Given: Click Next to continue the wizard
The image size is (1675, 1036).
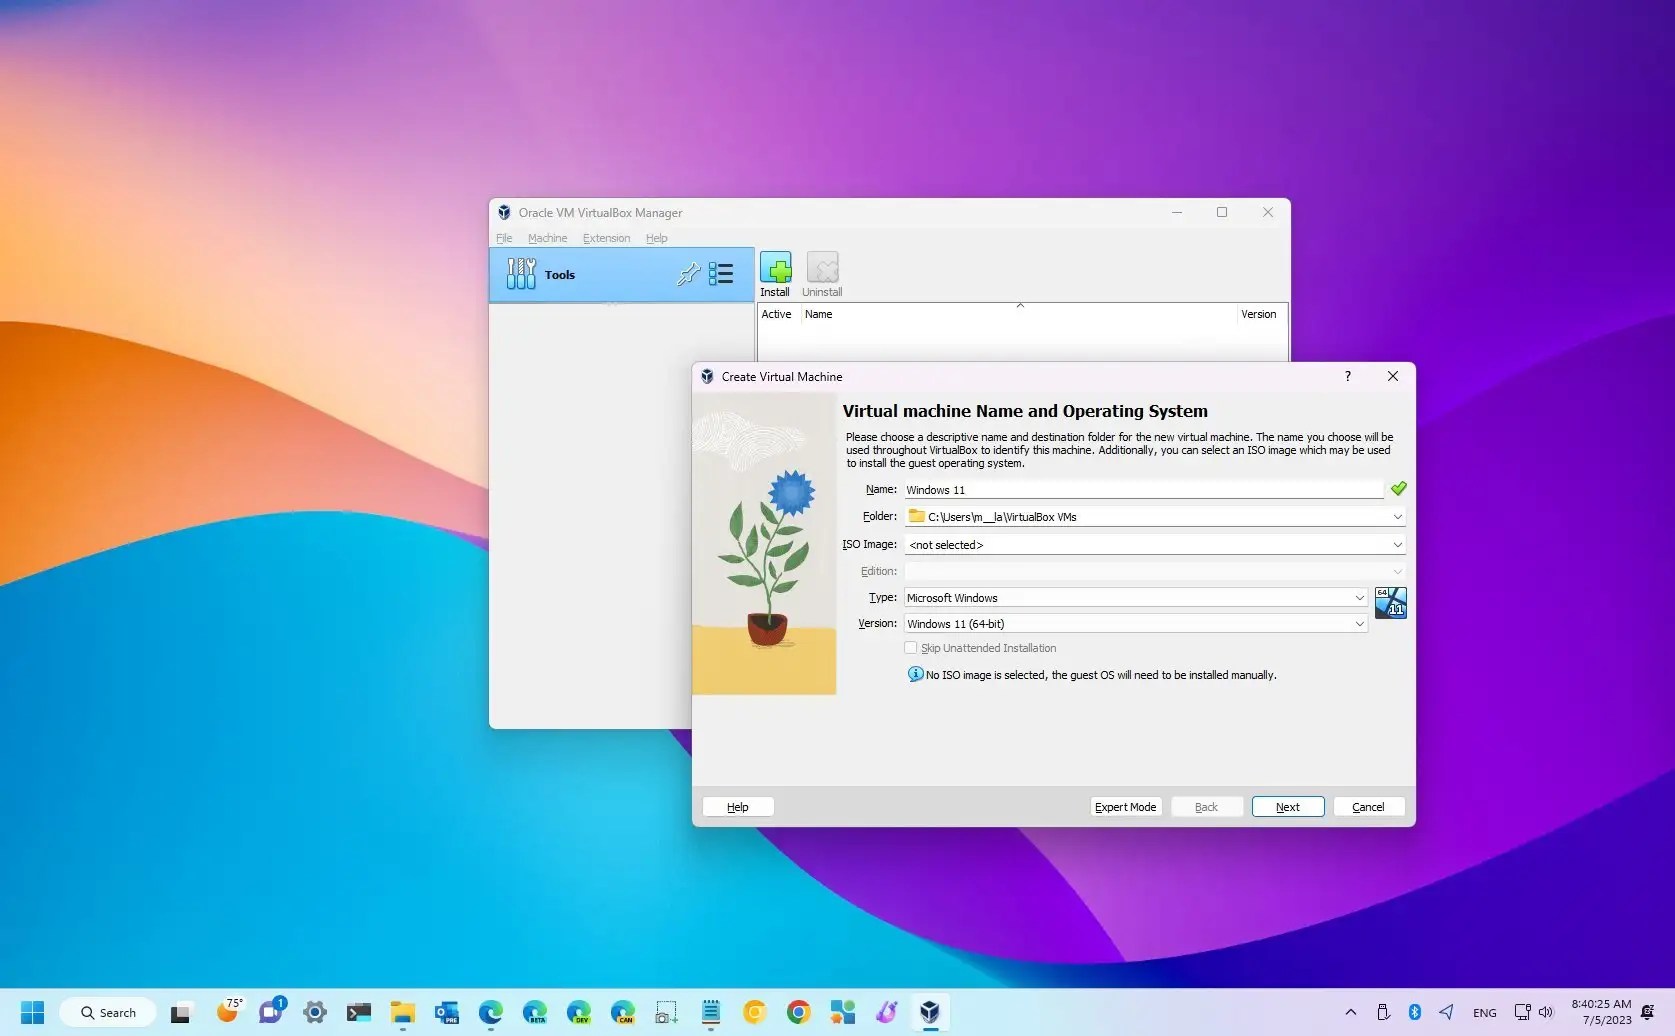Looking at the screenshot, I should point(1287,807).
